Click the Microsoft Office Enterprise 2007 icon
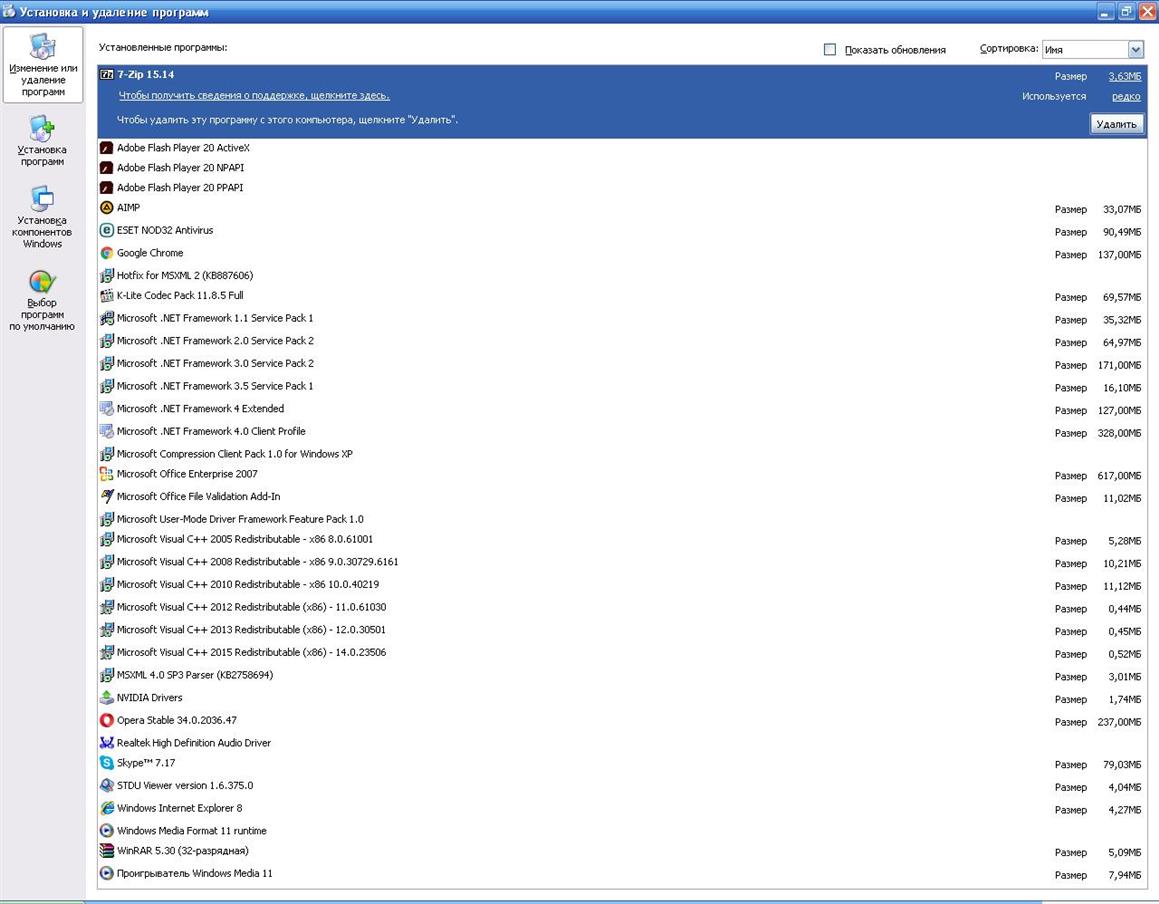The image size is (1159, 904). point(106,475)
